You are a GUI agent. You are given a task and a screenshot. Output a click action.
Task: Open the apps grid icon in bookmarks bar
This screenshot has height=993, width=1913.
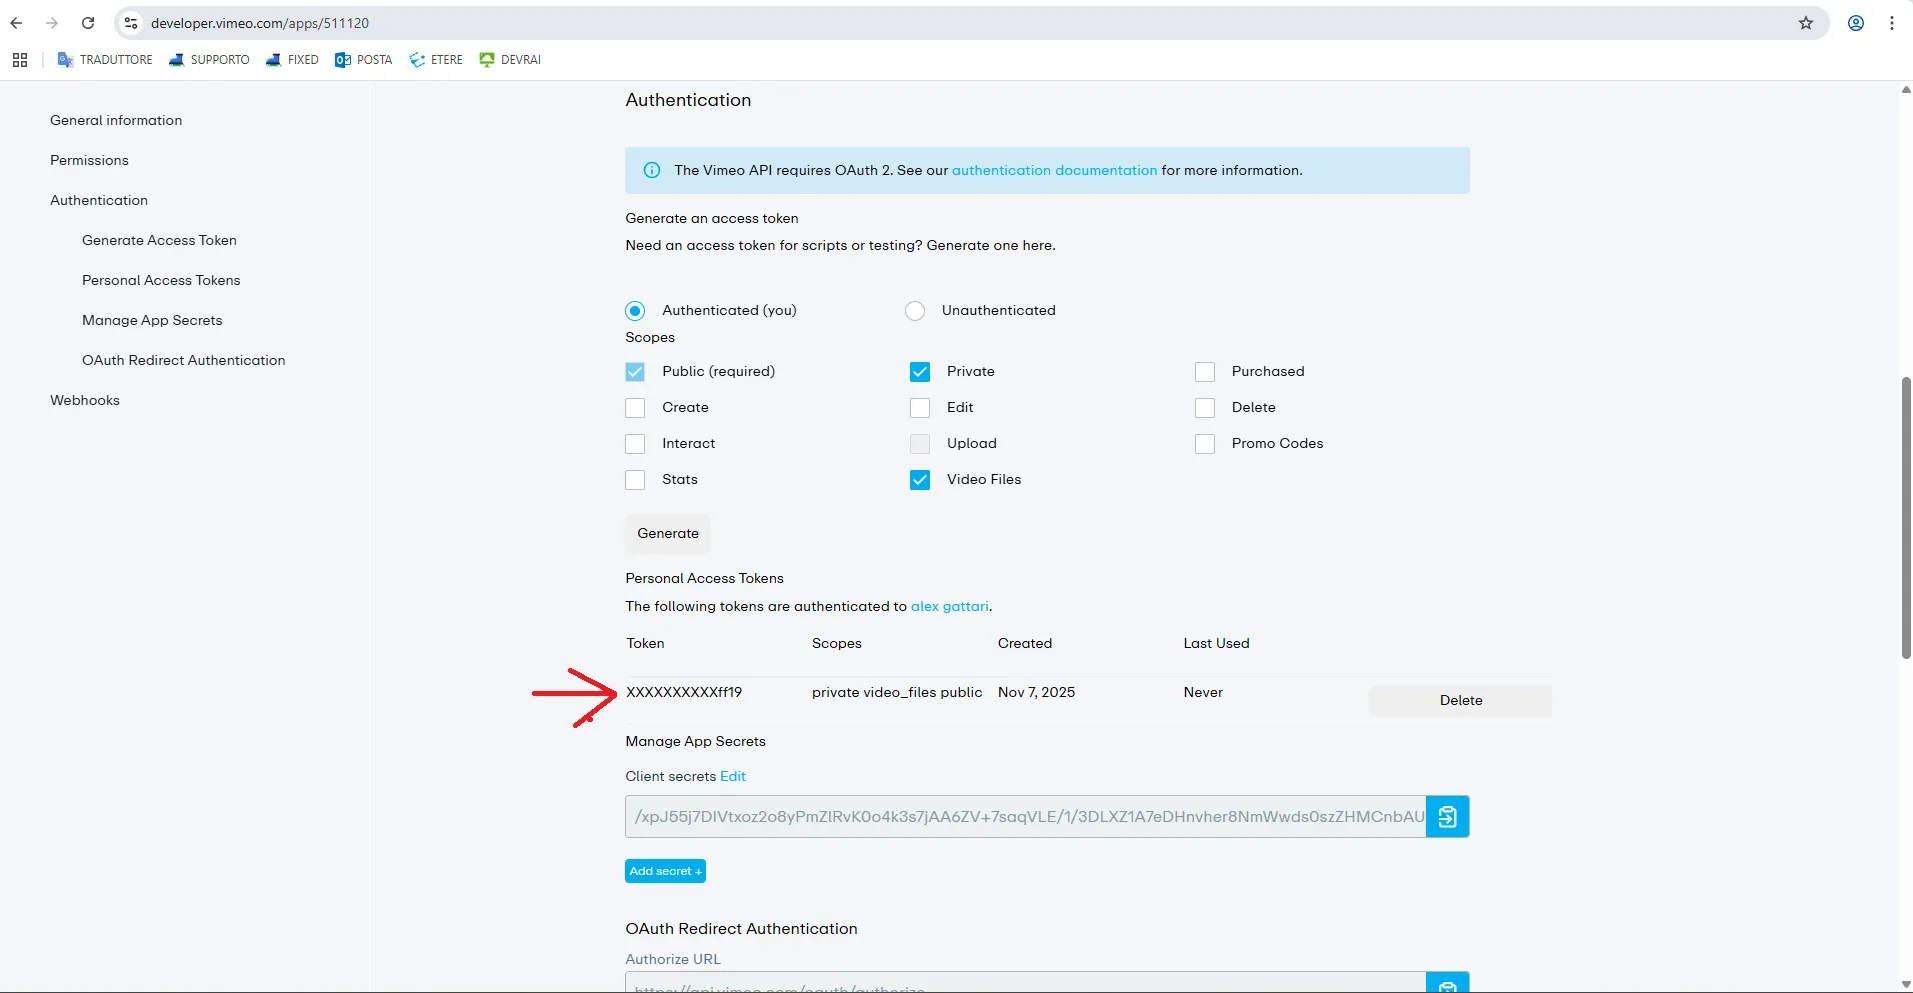[20, 60]
